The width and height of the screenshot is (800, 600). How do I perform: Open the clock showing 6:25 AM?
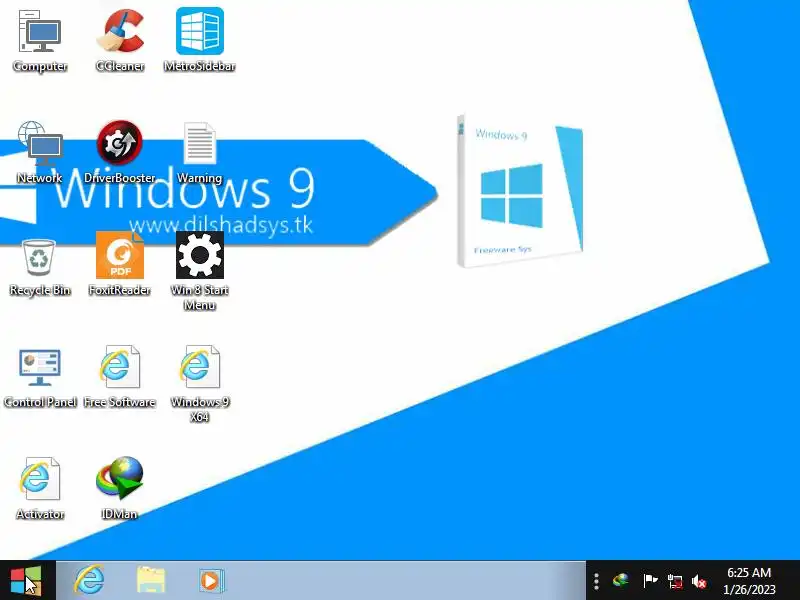(x=749, y=581)
